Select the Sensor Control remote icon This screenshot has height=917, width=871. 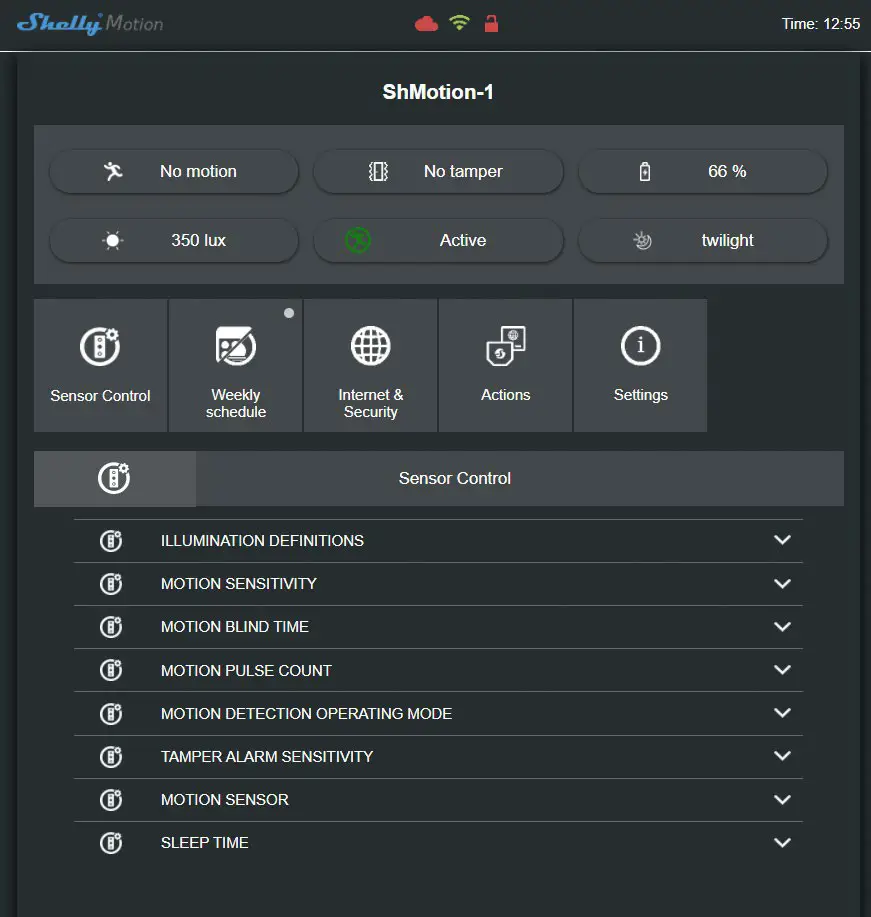[x=100, y=346]
